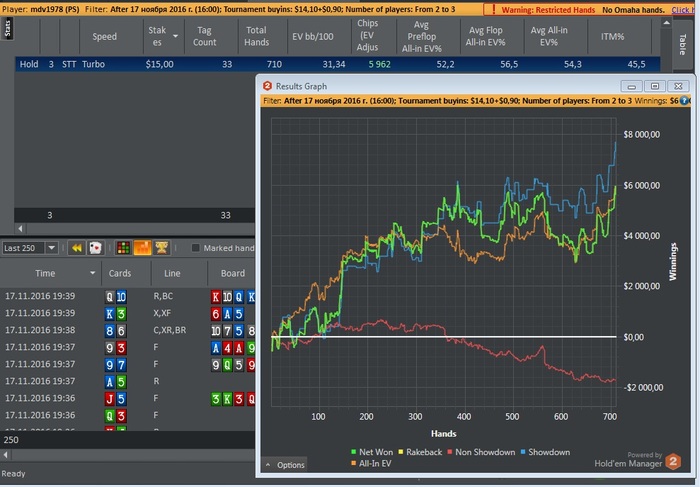Click the J 5 hole cards in hand list

click(x=116, y=399)
